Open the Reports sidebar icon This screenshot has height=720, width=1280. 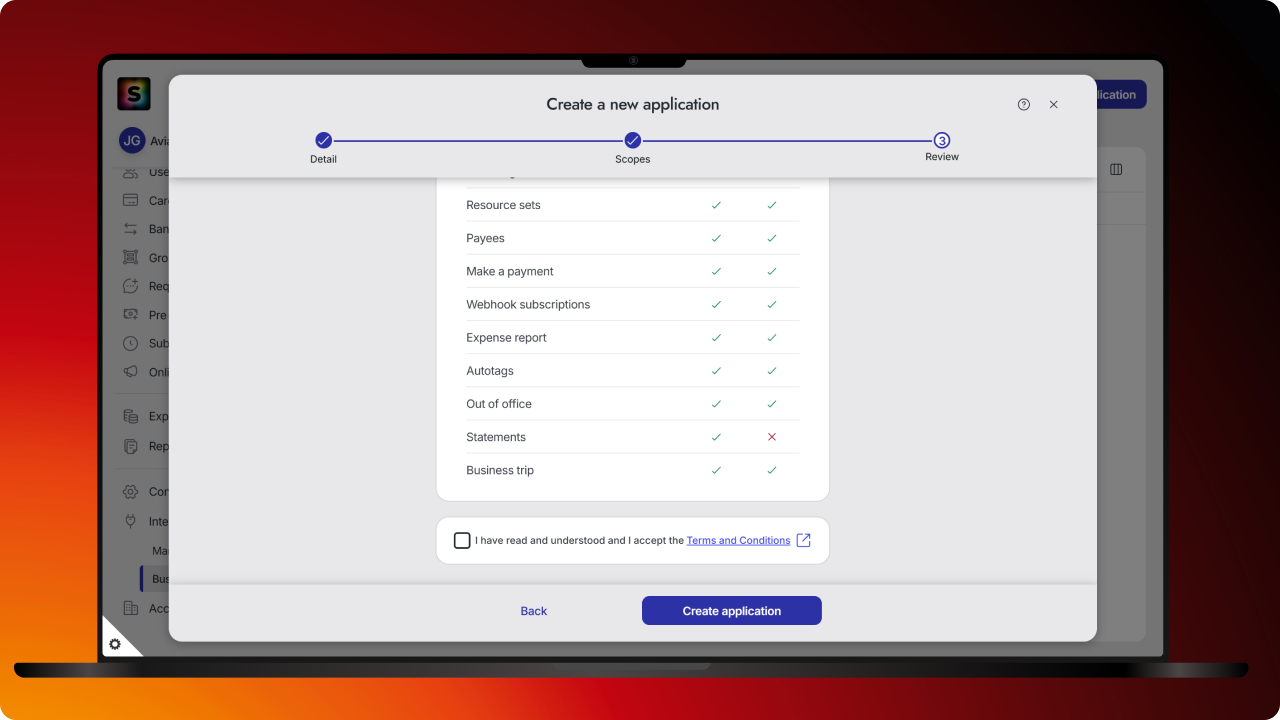tap(130, 446)
